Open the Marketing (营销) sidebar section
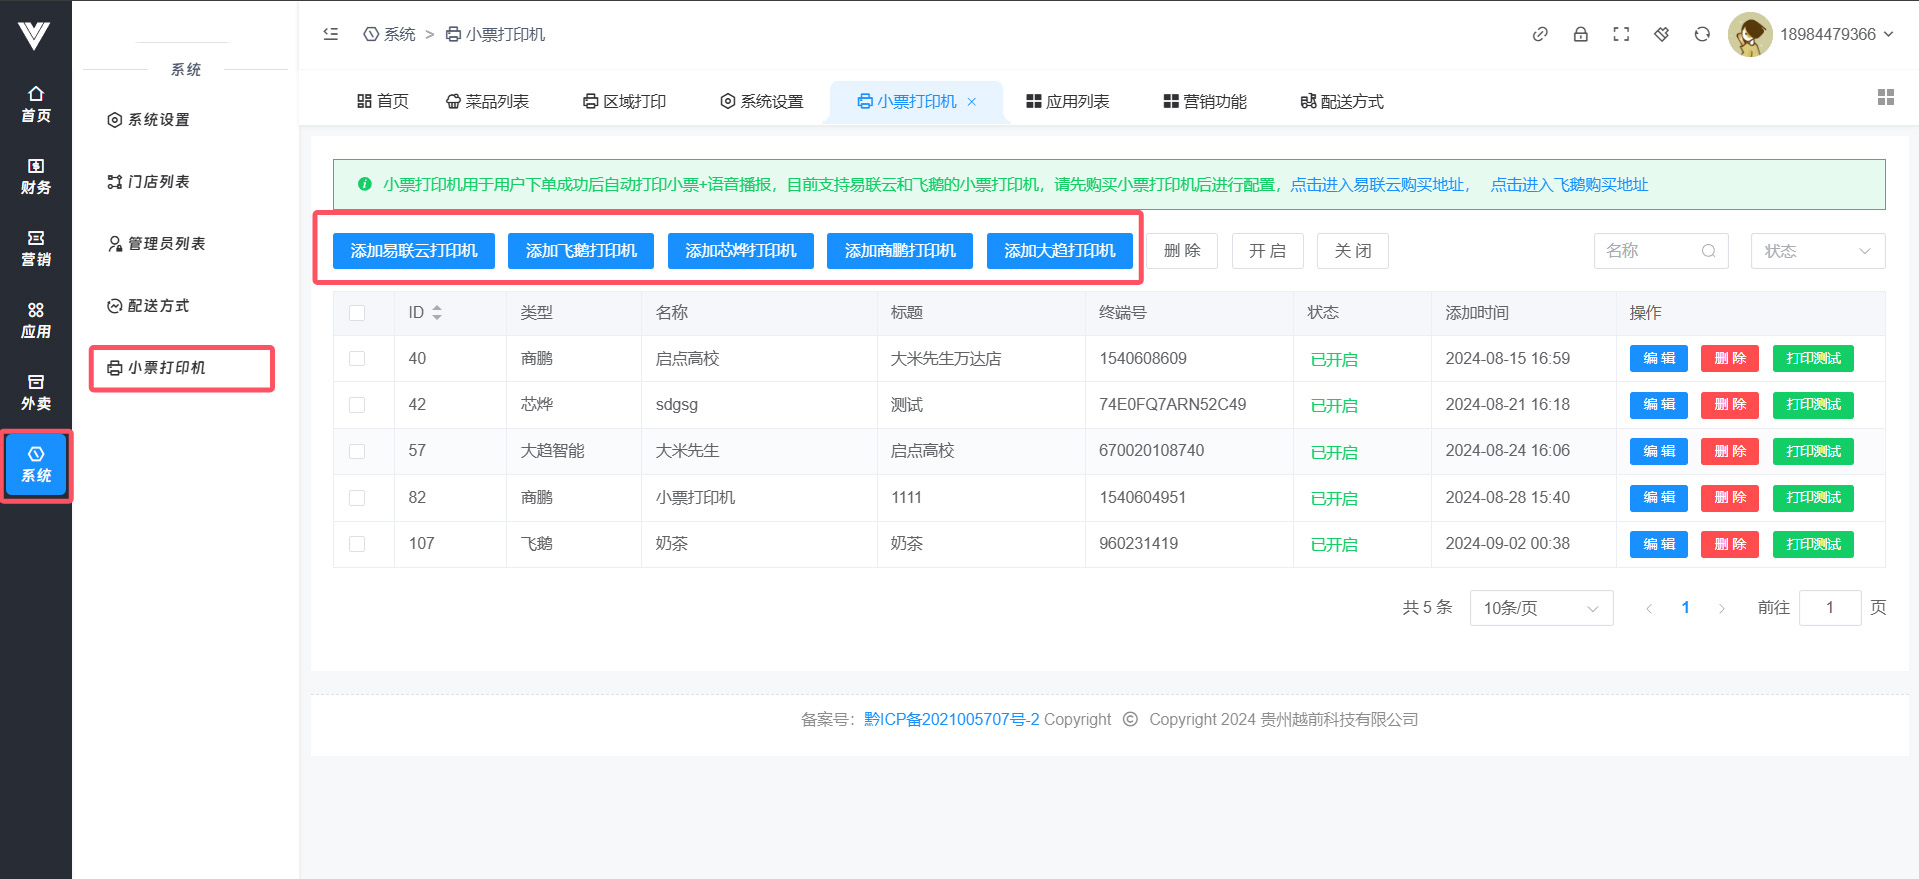 point(36,248)
